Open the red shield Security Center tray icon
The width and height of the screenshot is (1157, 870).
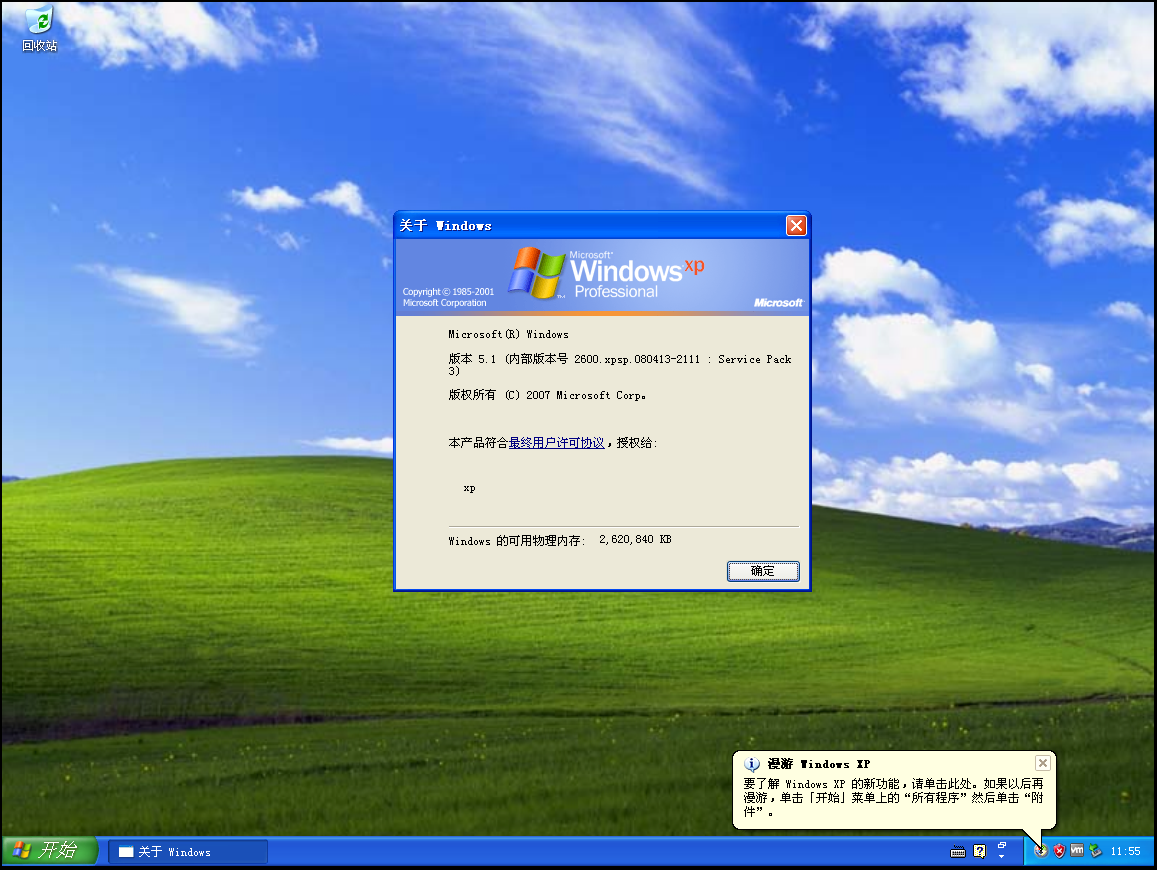pyautogui.click(x=1059, y=851)
